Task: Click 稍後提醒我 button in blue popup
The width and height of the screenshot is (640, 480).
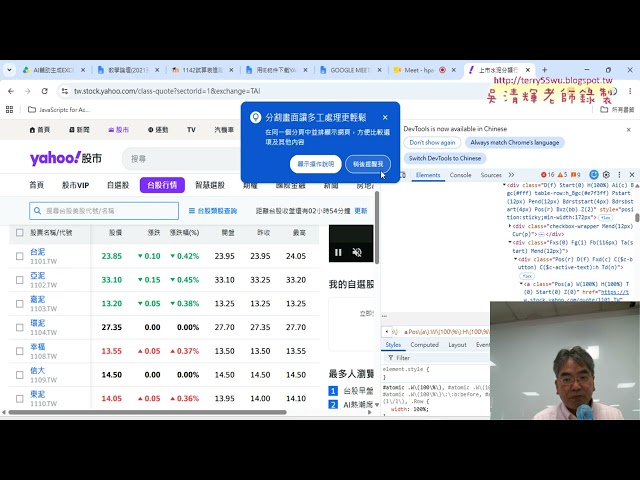Action: tap(368, 164)
